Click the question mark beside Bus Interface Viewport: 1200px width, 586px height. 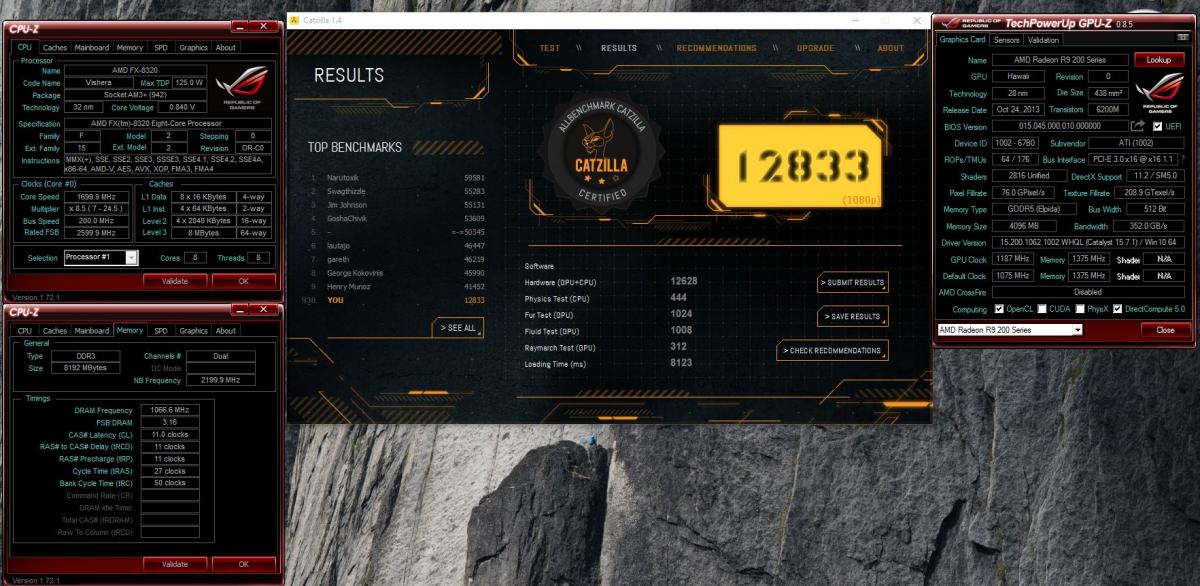click(1183, 160)
